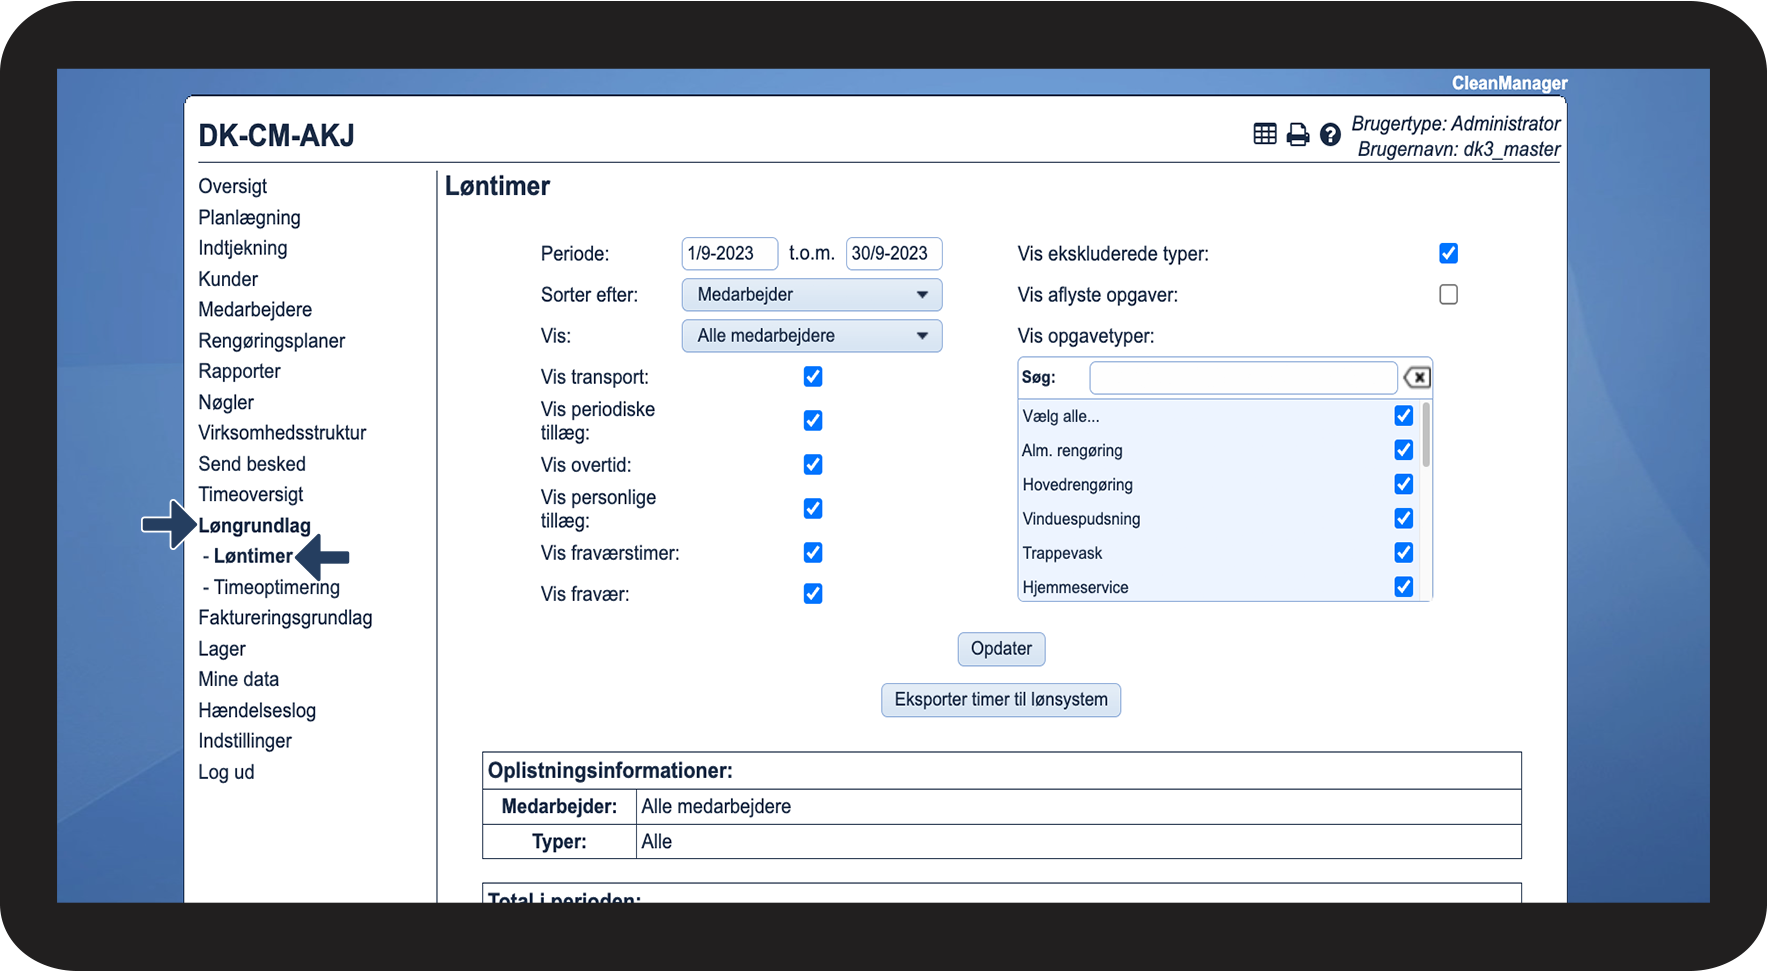Screen dimensions: 1767x971
Task: Expand the Alle medarbejdere dropdown
Action: coord(811,336)
